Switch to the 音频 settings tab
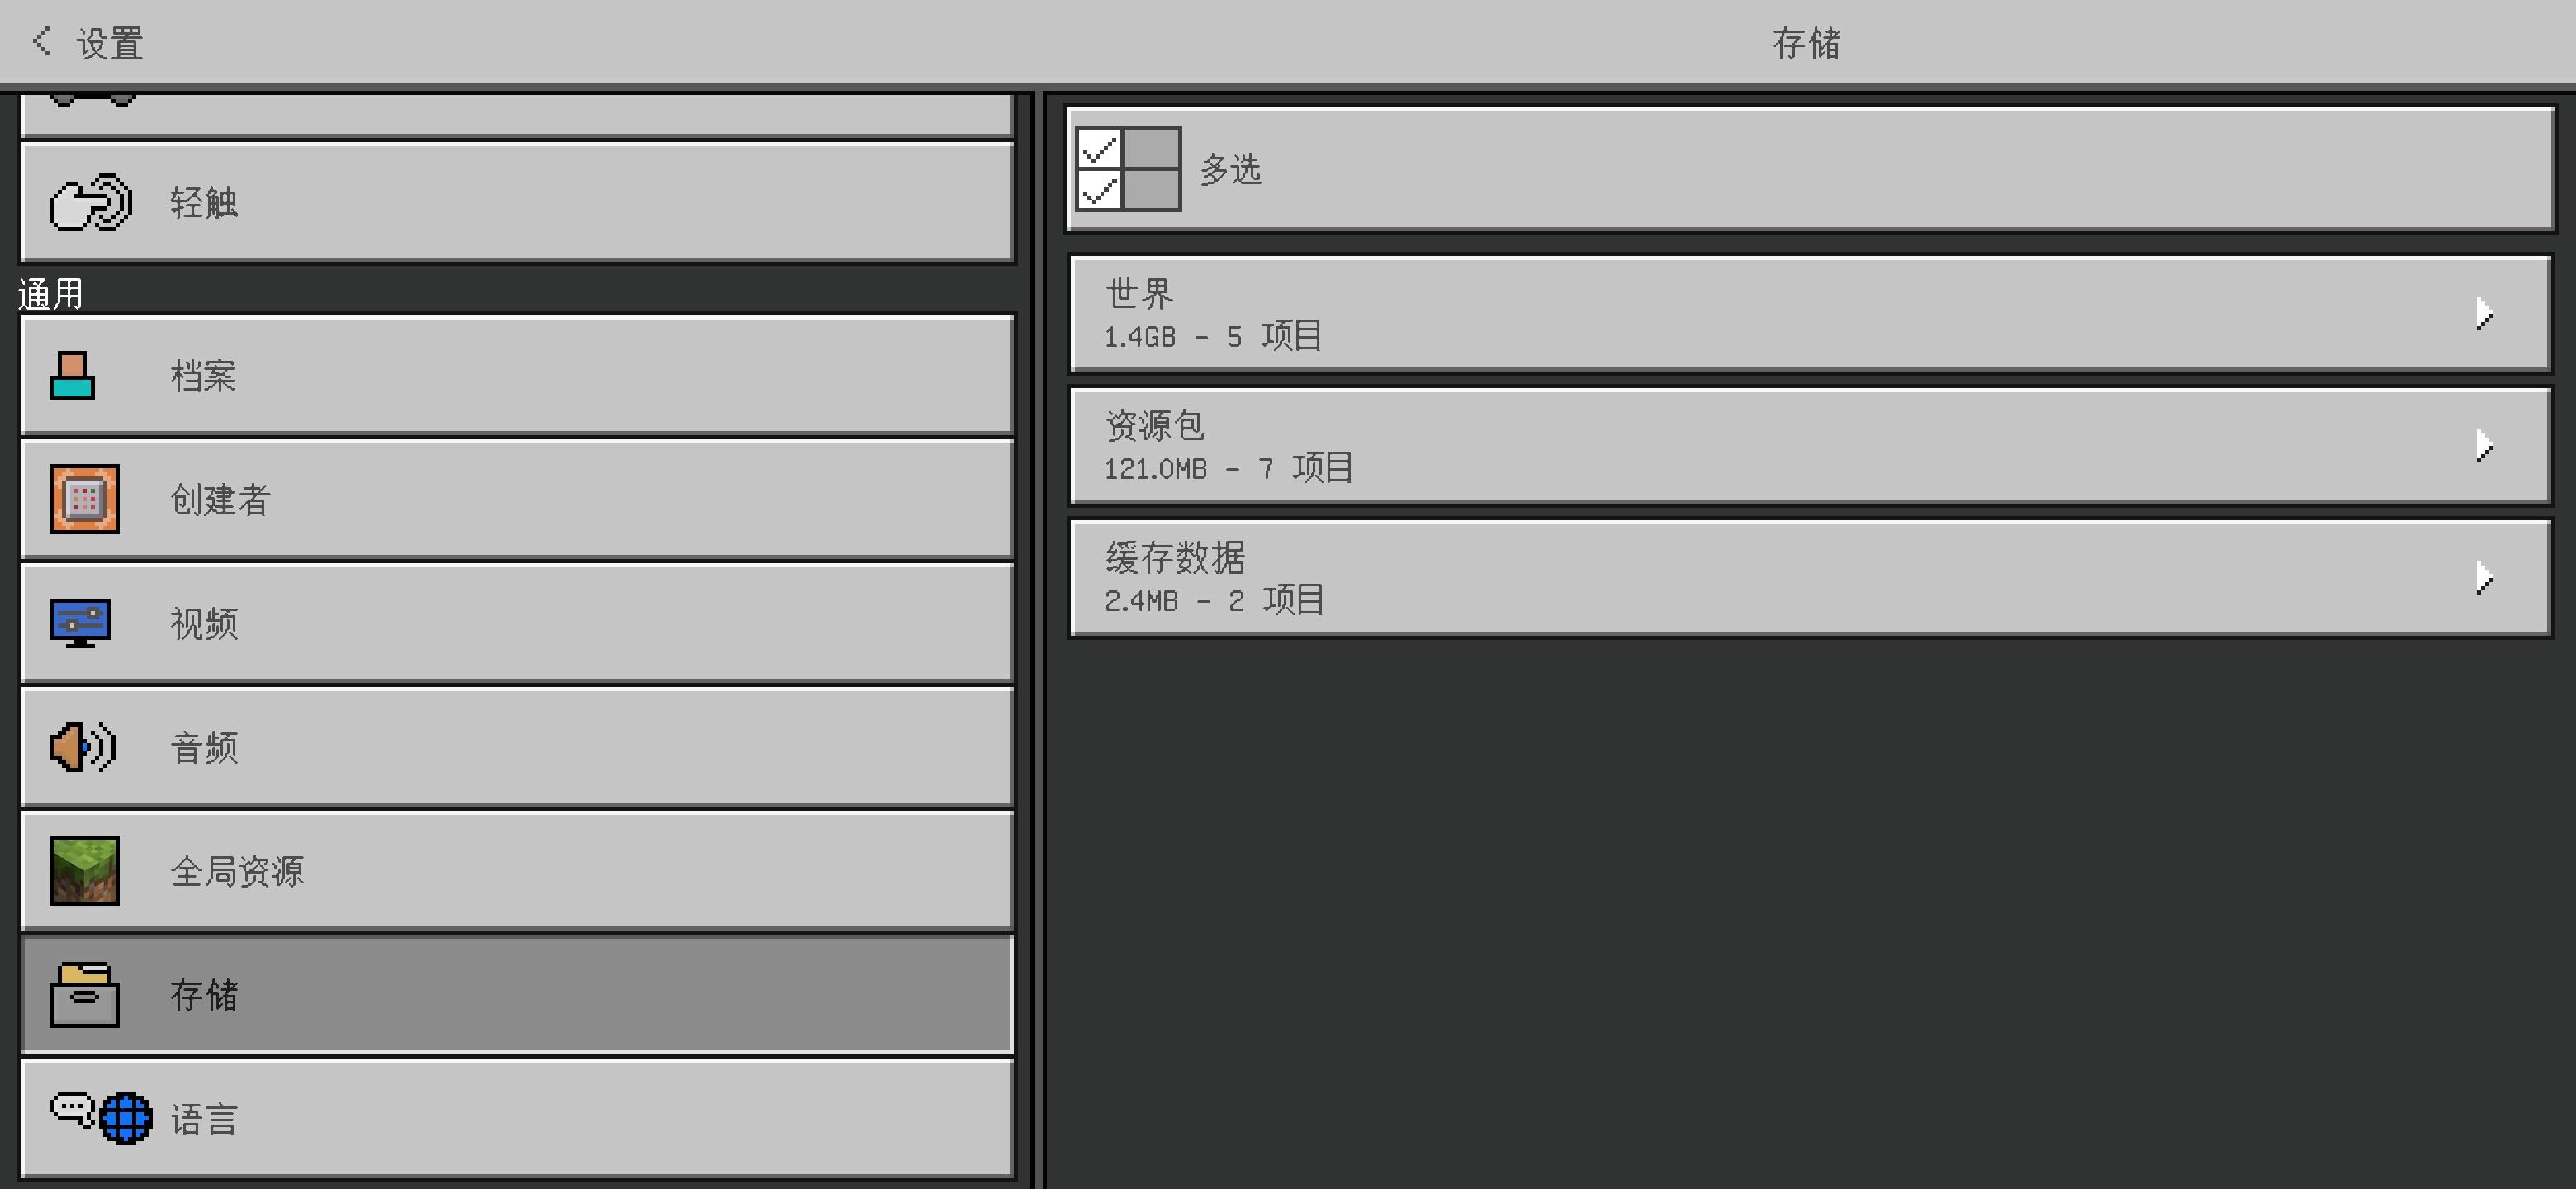This screenshot has height=1189, width=2576. (x=517, y=747)
